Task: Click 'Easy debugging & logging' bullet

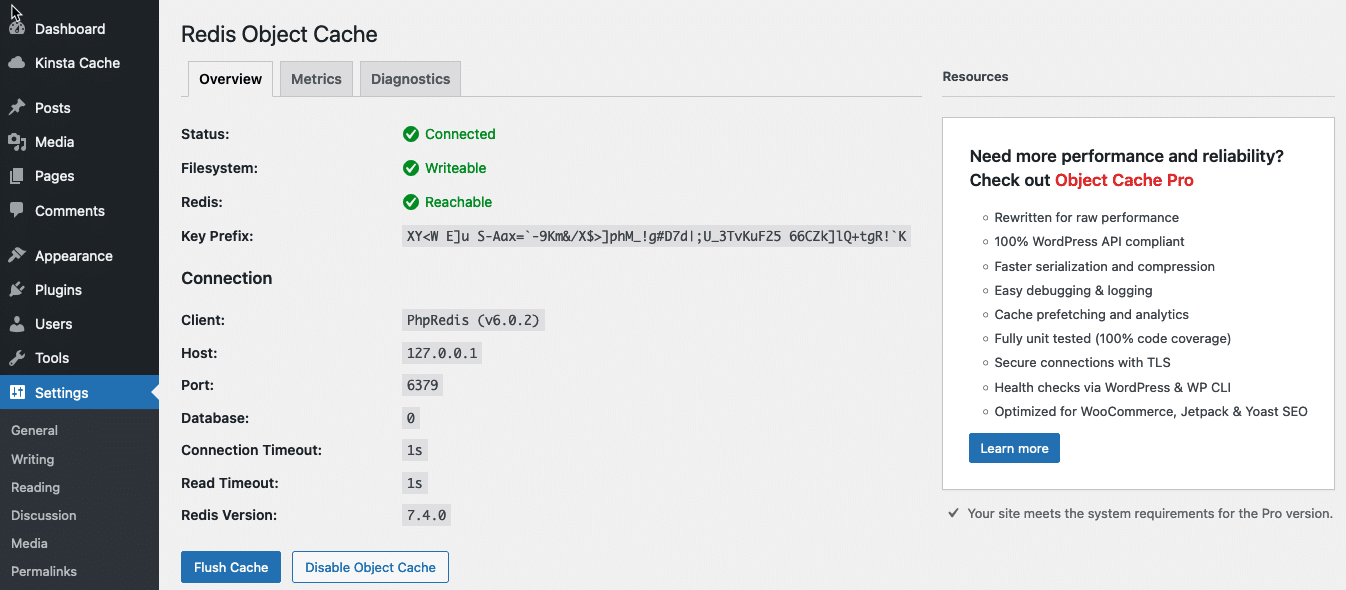Action: pyautogui.click(x=1073, y=290)
